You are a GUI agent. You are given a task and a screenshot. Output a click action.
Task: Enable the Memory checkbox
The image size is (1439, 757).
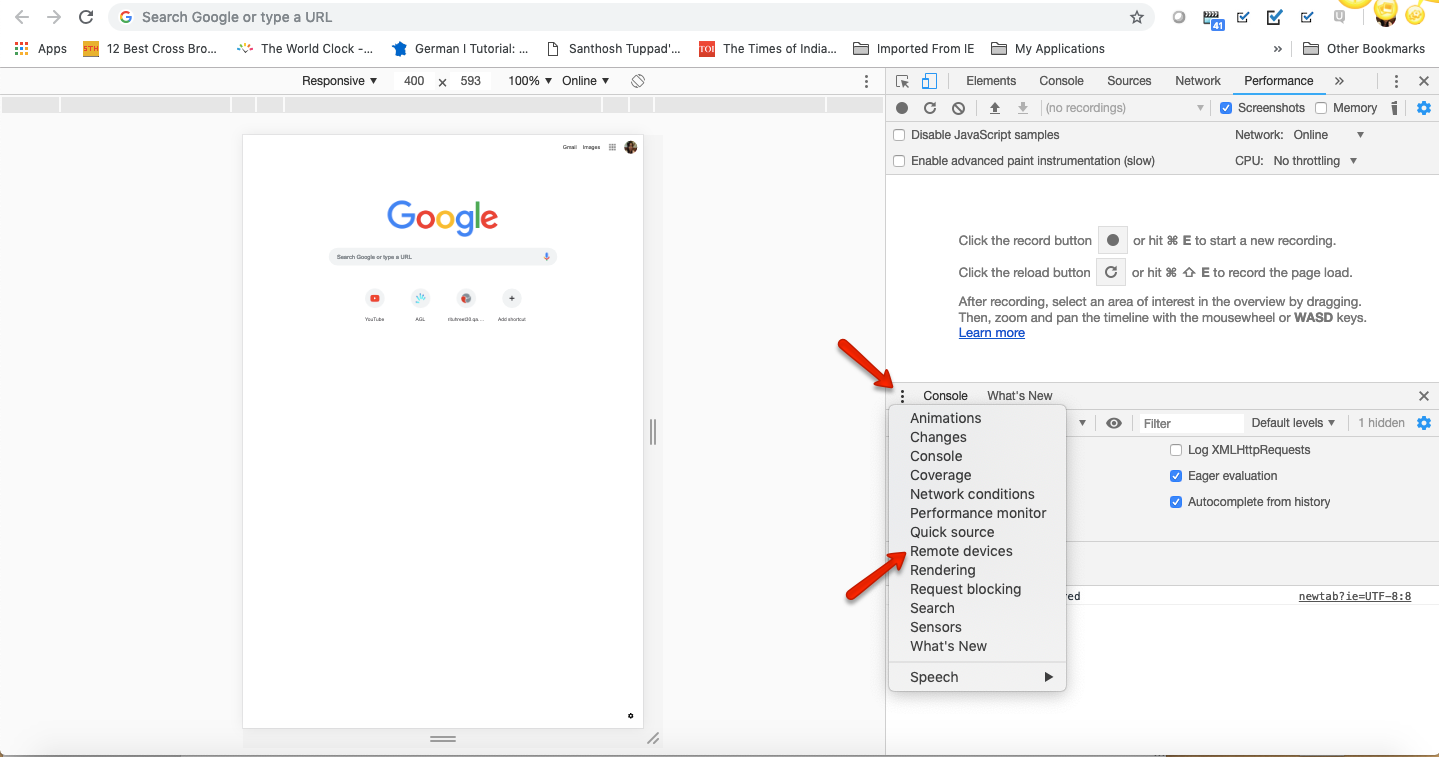1322,107
